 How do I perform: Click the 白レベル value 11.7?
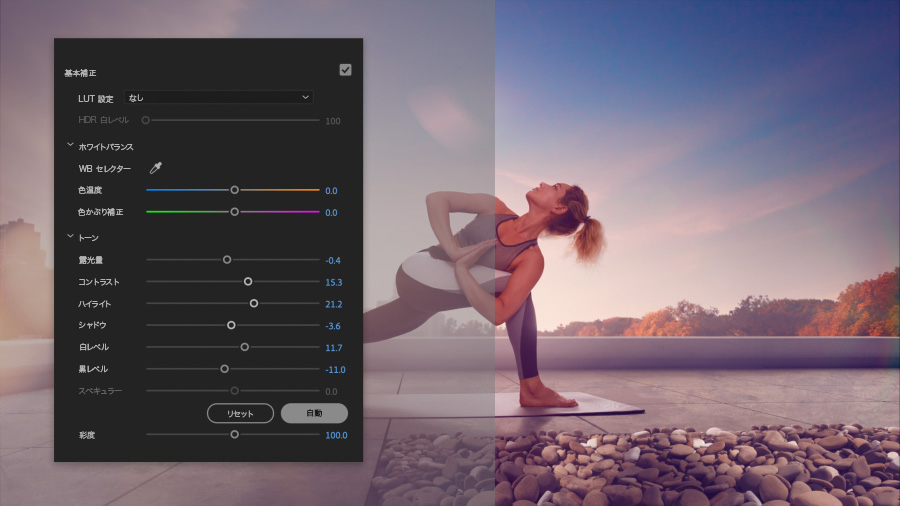pos(333,348)
